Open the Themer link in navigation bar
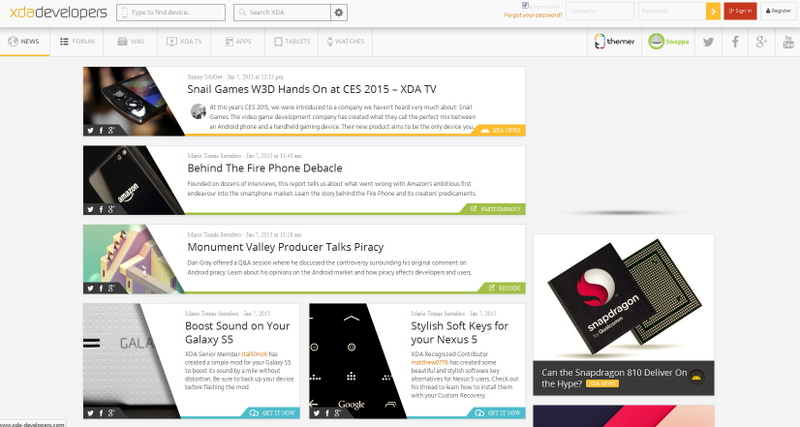This screenshot has width=800, height=427. pos(614,41)
